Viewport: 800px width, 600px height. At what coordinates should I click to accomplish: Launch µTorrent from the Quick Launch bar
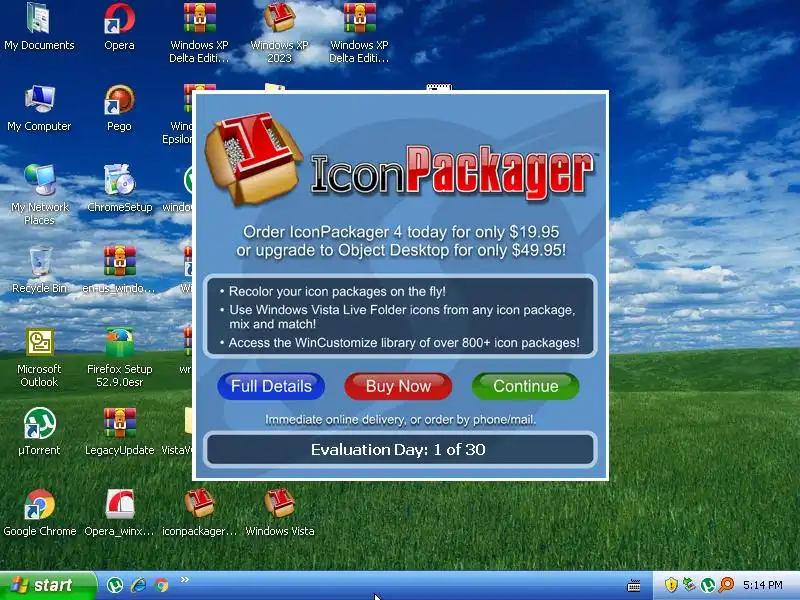115,585
